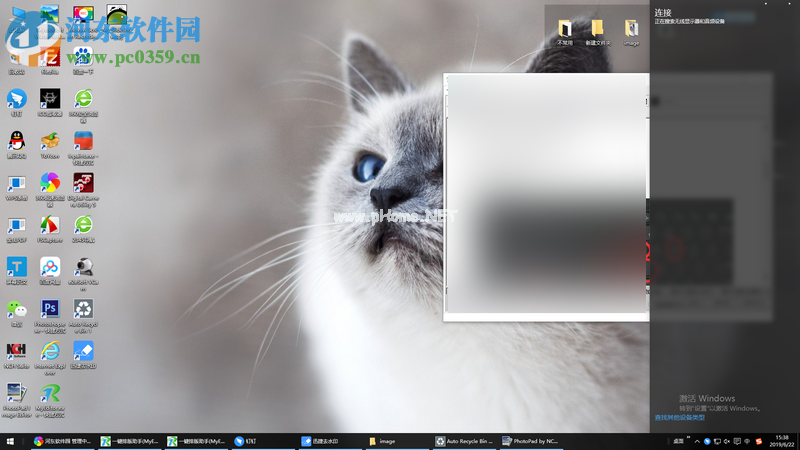This screenshot has height=450, width=800.
Task: Open the webcam video shortcut
Action: tap(83, 274)
